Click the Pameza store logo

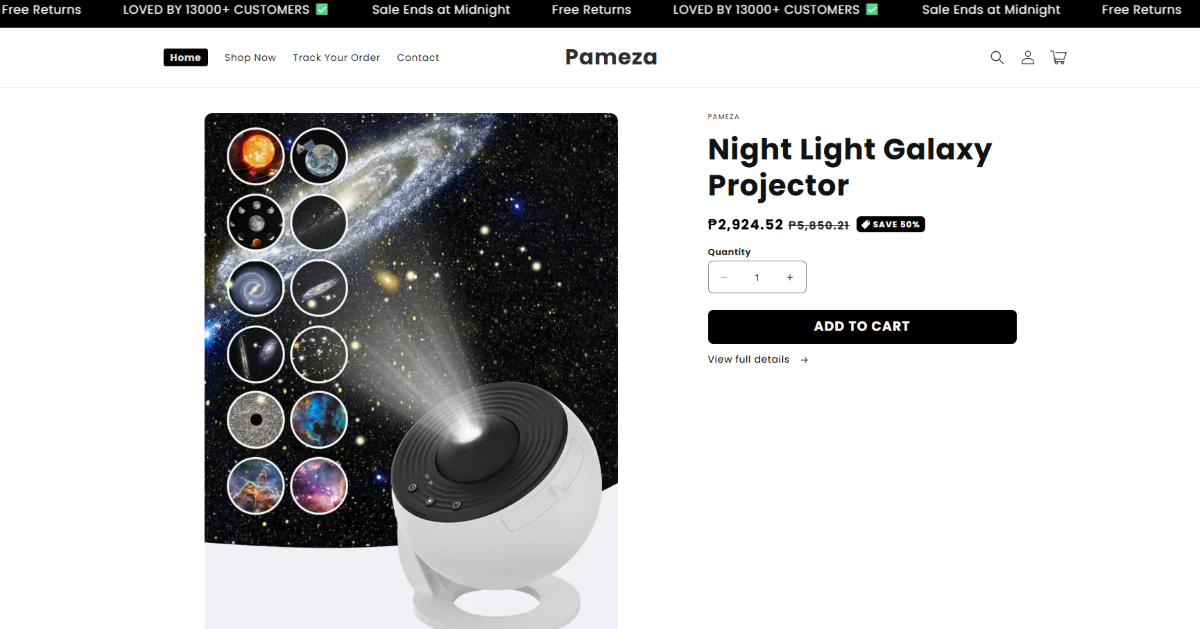[611, 58]
